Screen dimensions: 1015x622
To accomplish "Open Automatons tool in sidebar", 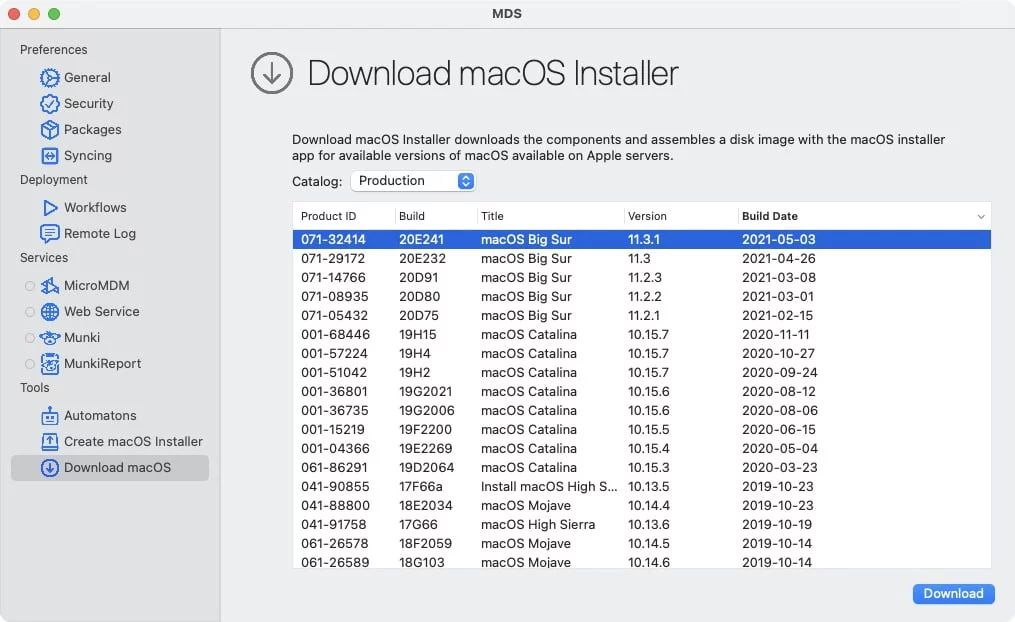I will [100, 416].
